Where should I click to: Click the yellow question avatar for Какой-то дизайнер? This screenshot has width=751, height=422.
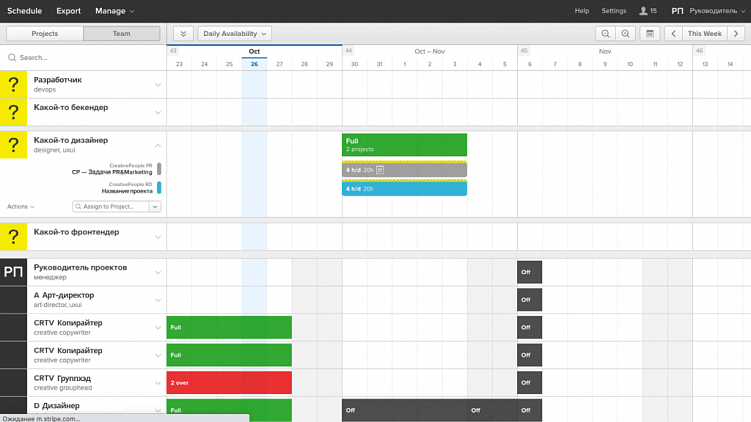(x=13, y=145)
